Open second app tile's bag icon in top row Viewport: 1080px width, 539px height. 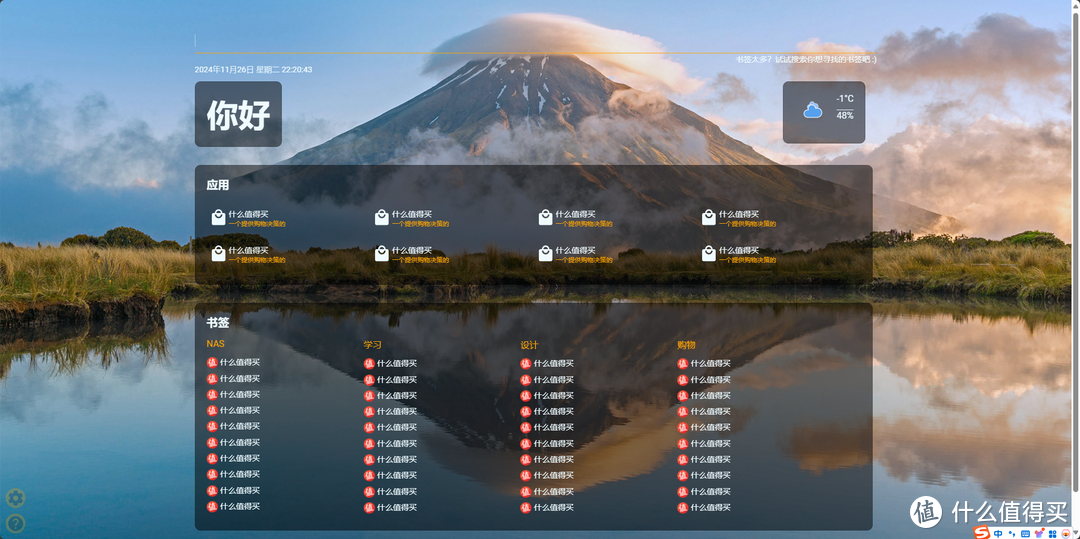click(x=382, y=218)
